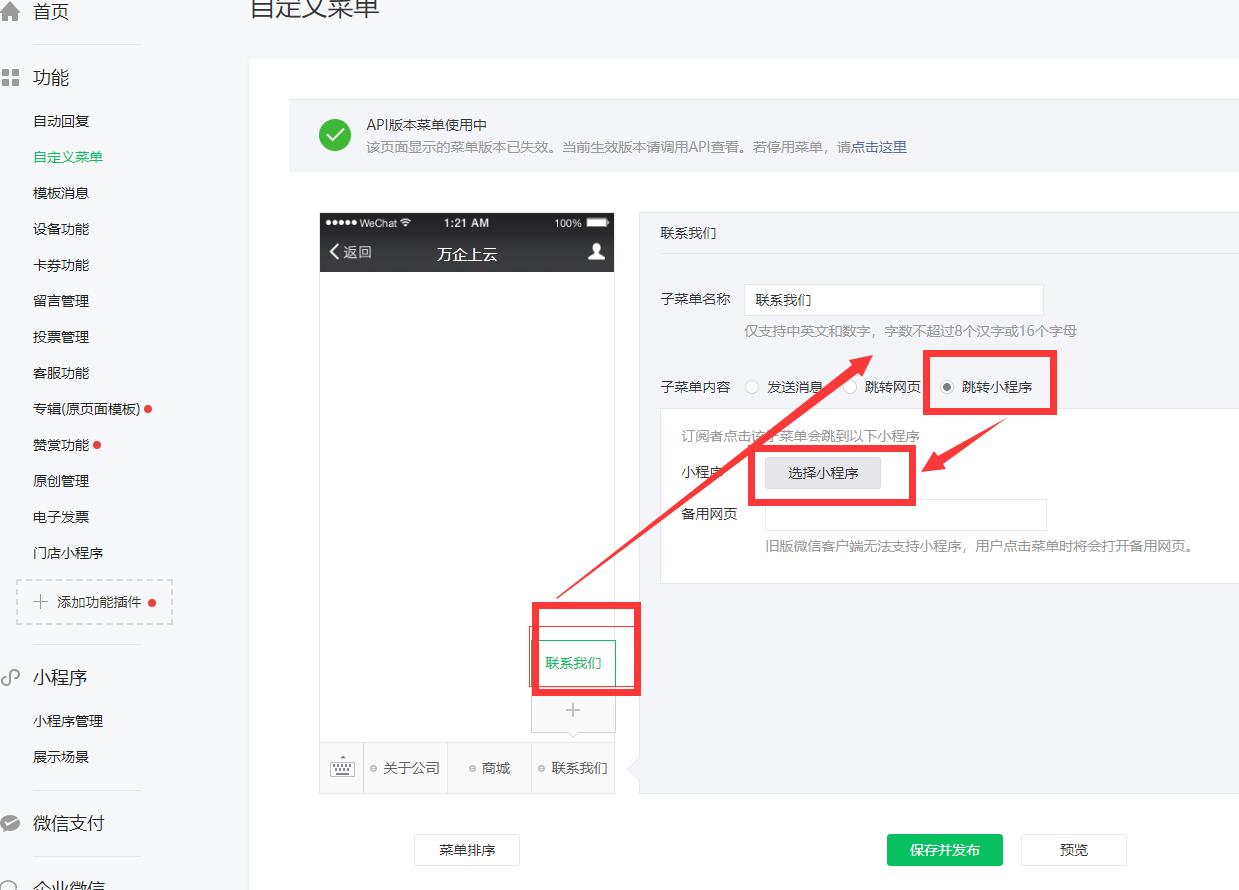Open 自动回复 in the sidebar

(61, 121)
